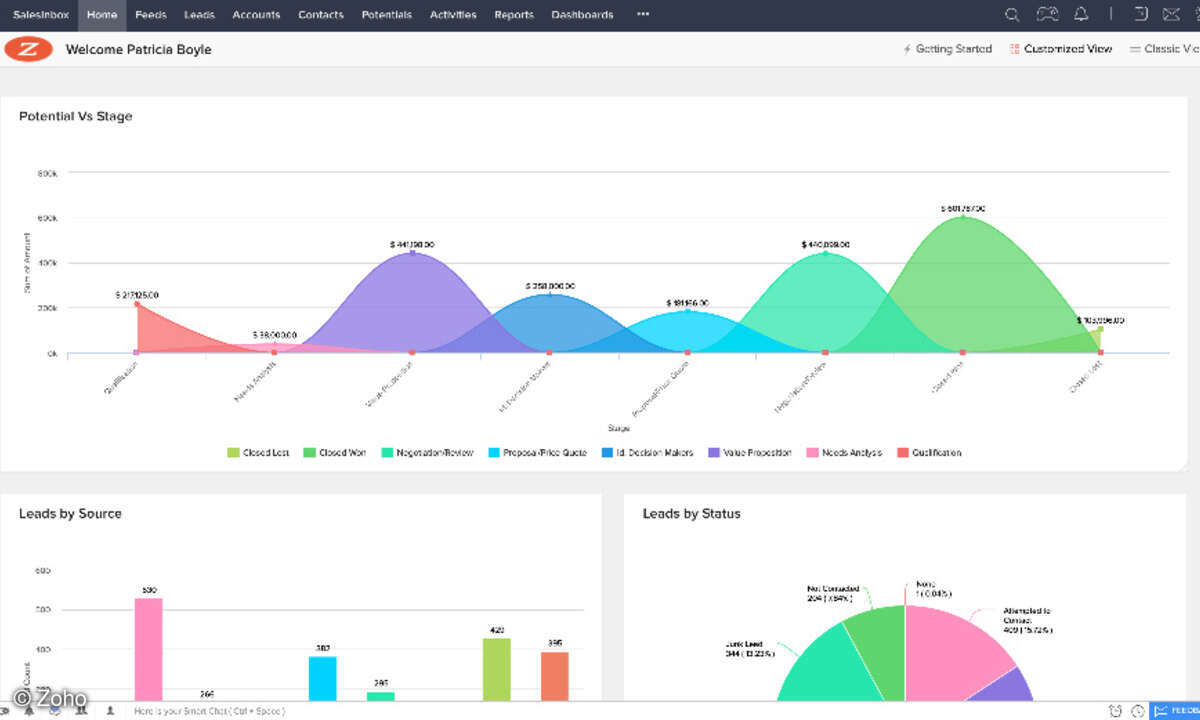Open the Dashboards tab
Image resolution: width=1200 pixels, height=720 pixels.
coord(582,15)
